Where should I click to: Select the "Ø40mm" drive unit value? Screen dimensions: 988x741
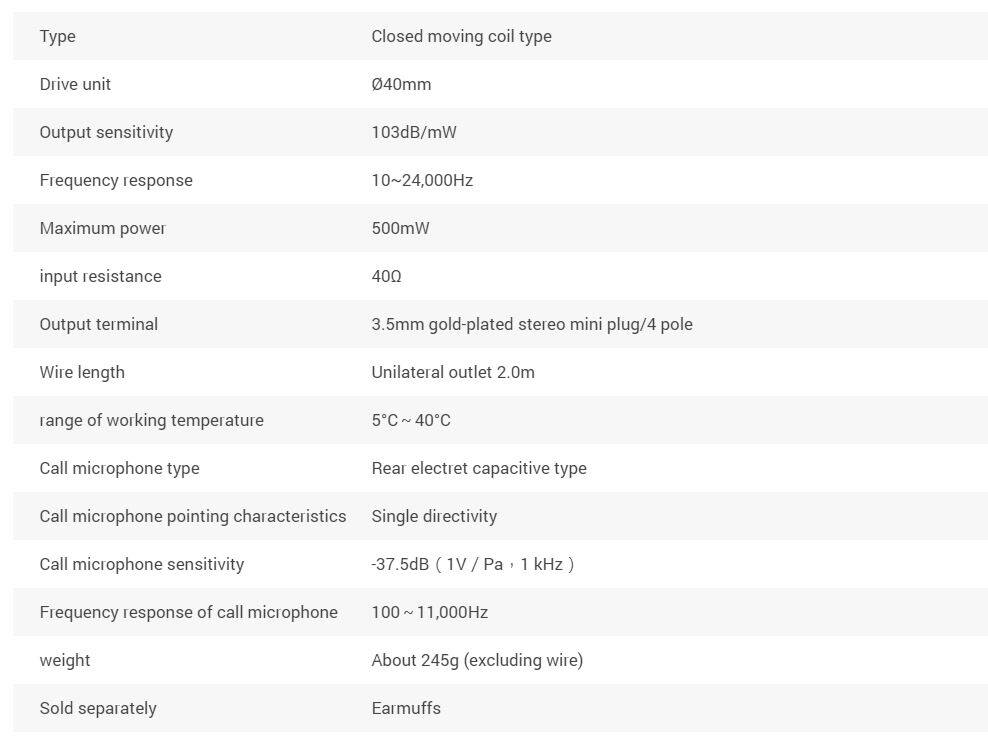pyautogui.click(x=401, y=84)
